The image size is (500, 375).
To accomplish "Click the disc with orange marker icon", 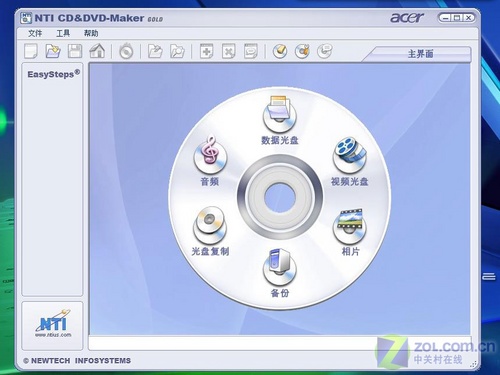I will click(302, 52).
